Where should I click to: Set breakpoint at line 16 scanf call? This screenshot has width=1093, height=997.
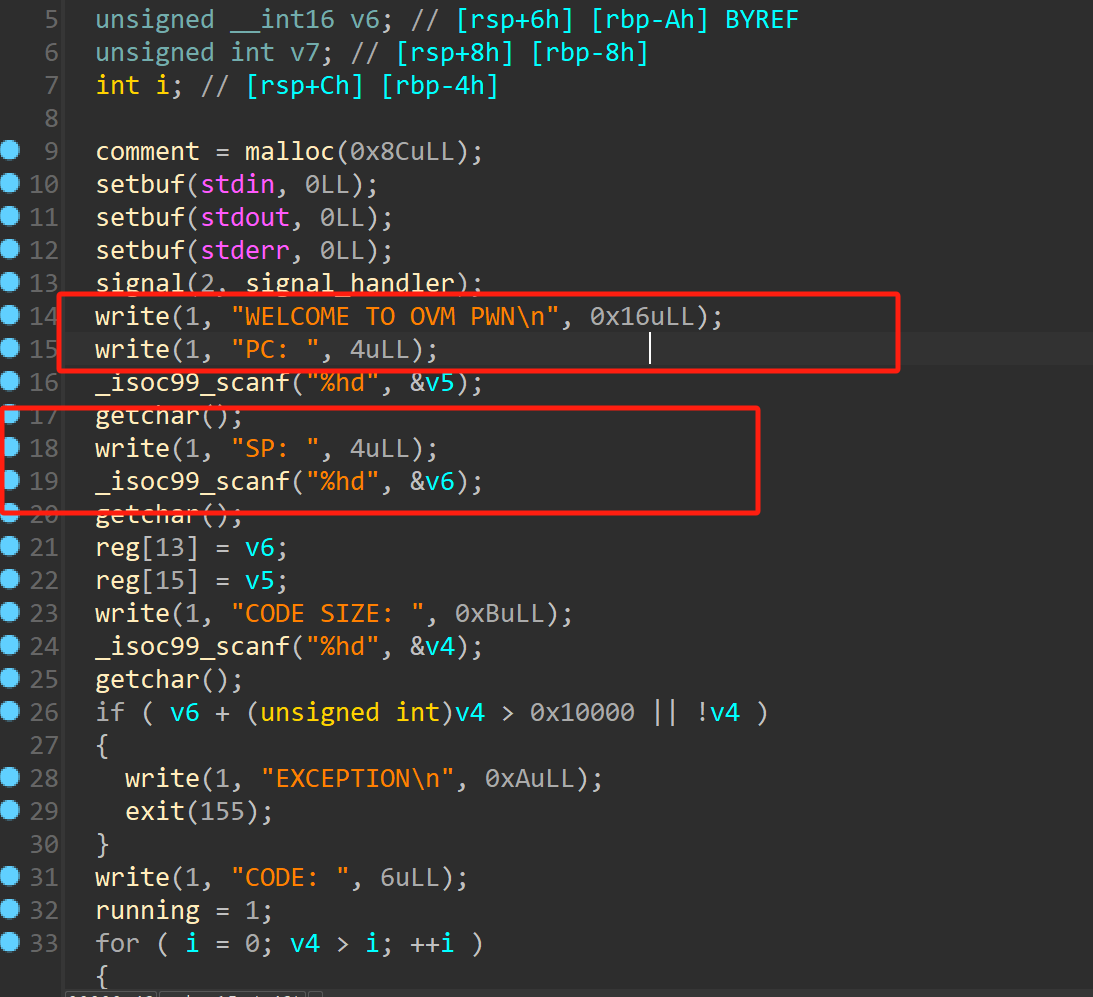click(x=10, y=382)
